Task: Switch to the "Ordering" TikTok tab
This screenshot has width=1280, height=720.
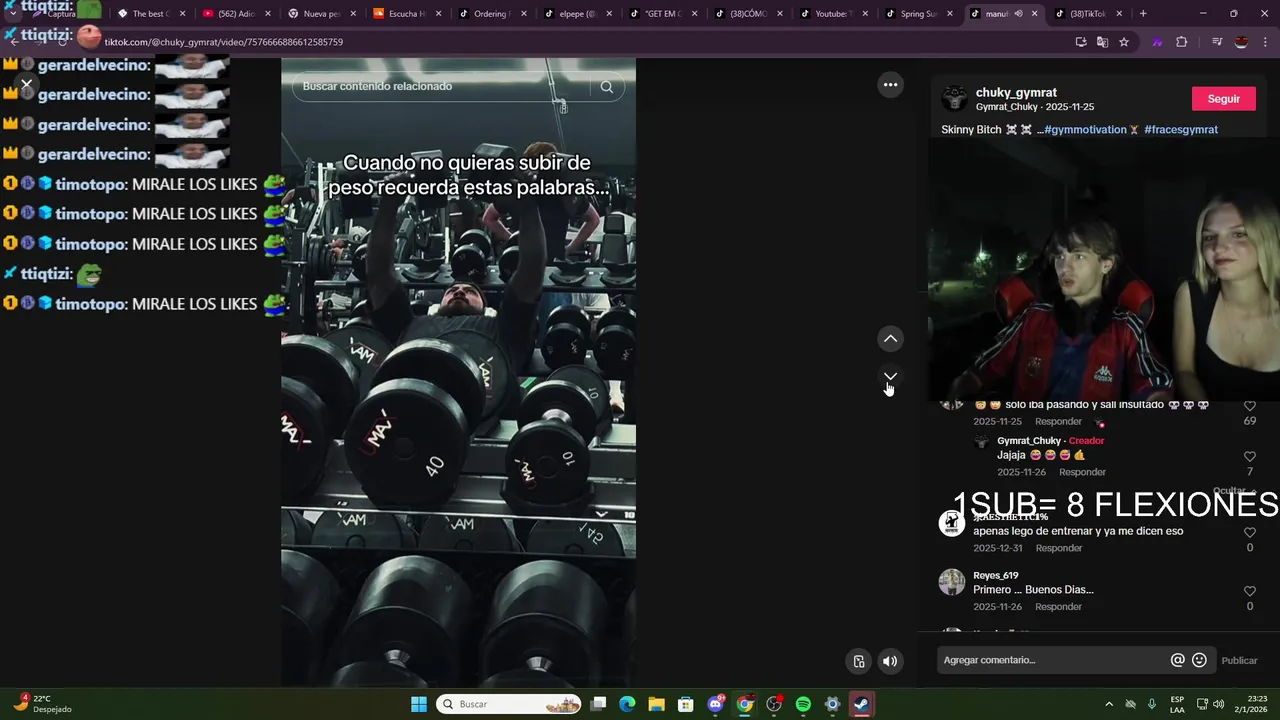Action: pos(491,14)
